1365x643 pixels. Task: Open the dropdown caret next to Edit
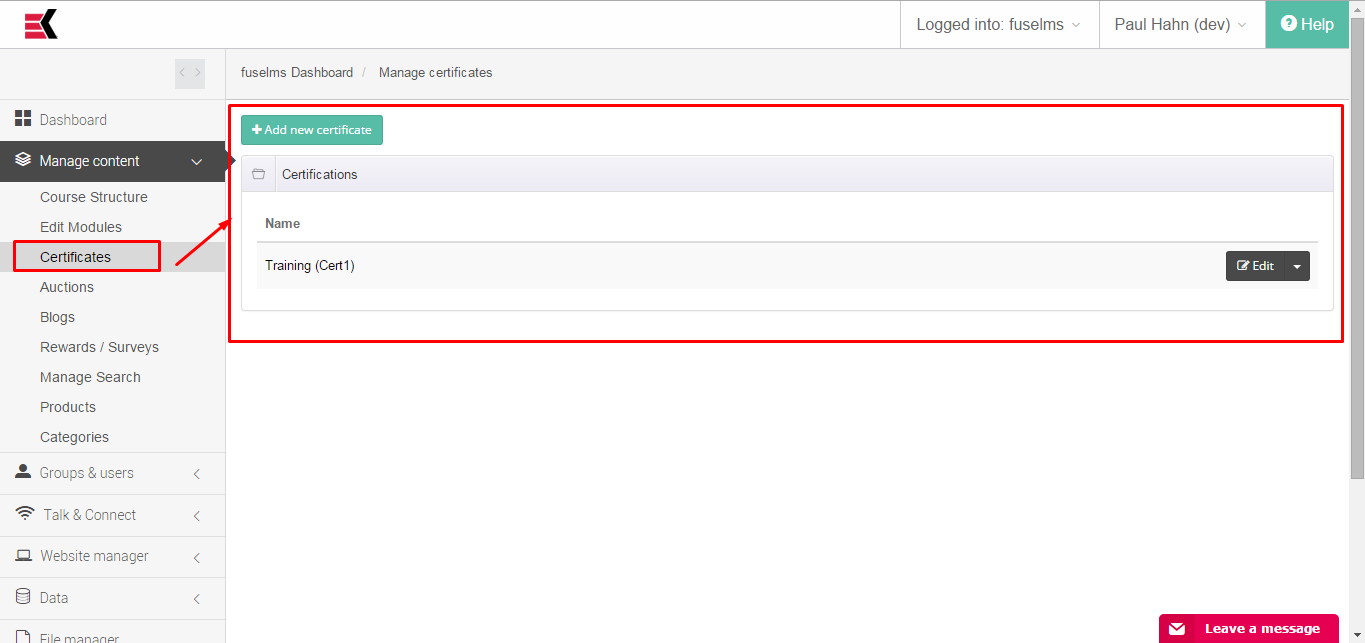tap(1297, 266)
